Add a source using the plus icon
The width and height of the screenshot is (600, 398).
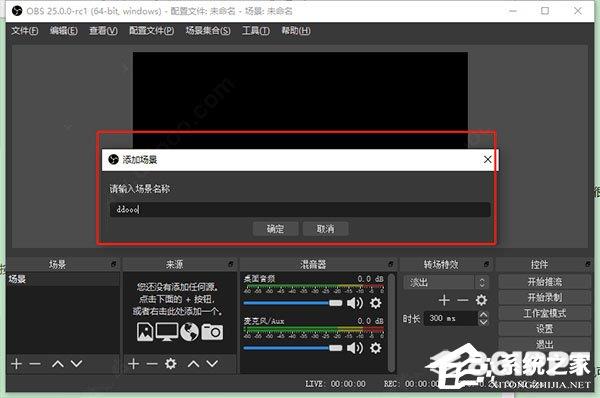click(134, 364)
